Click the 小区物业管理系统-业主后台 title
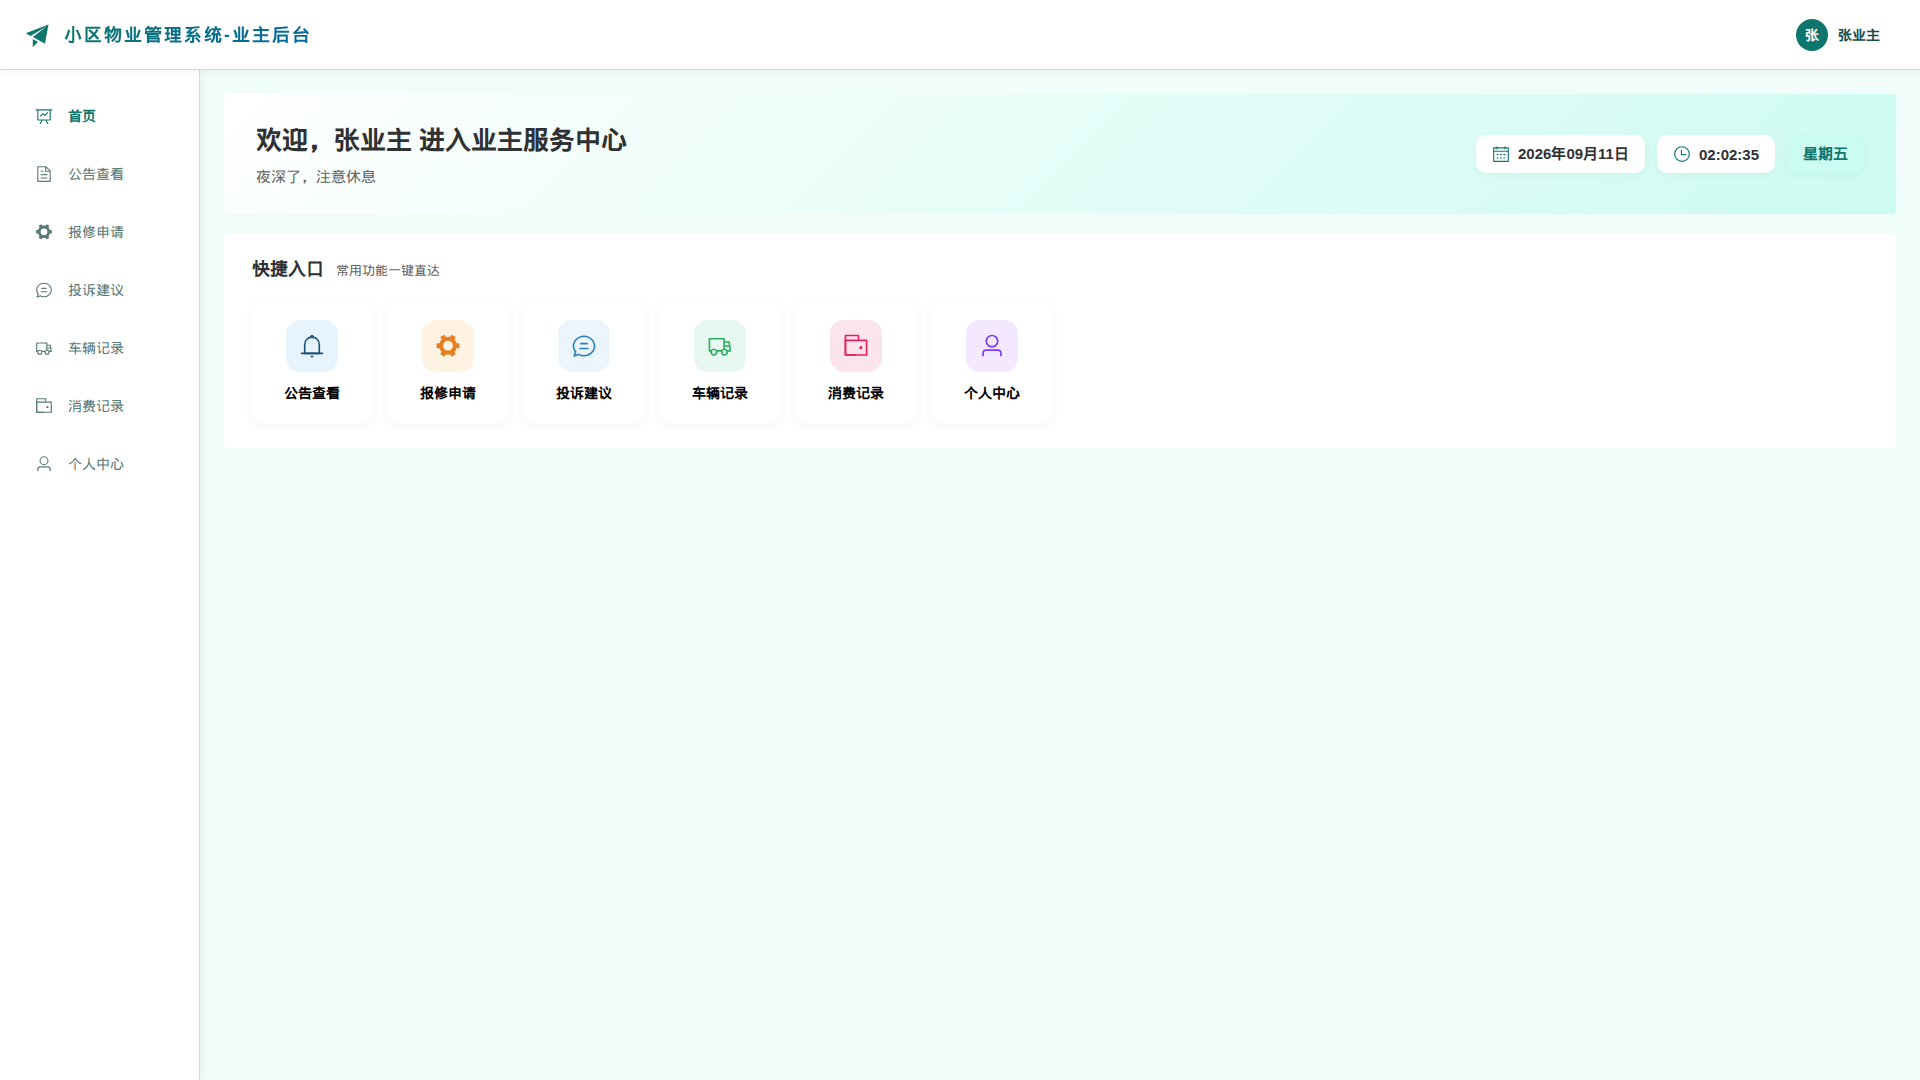1920x1080 pixels. 187,35
